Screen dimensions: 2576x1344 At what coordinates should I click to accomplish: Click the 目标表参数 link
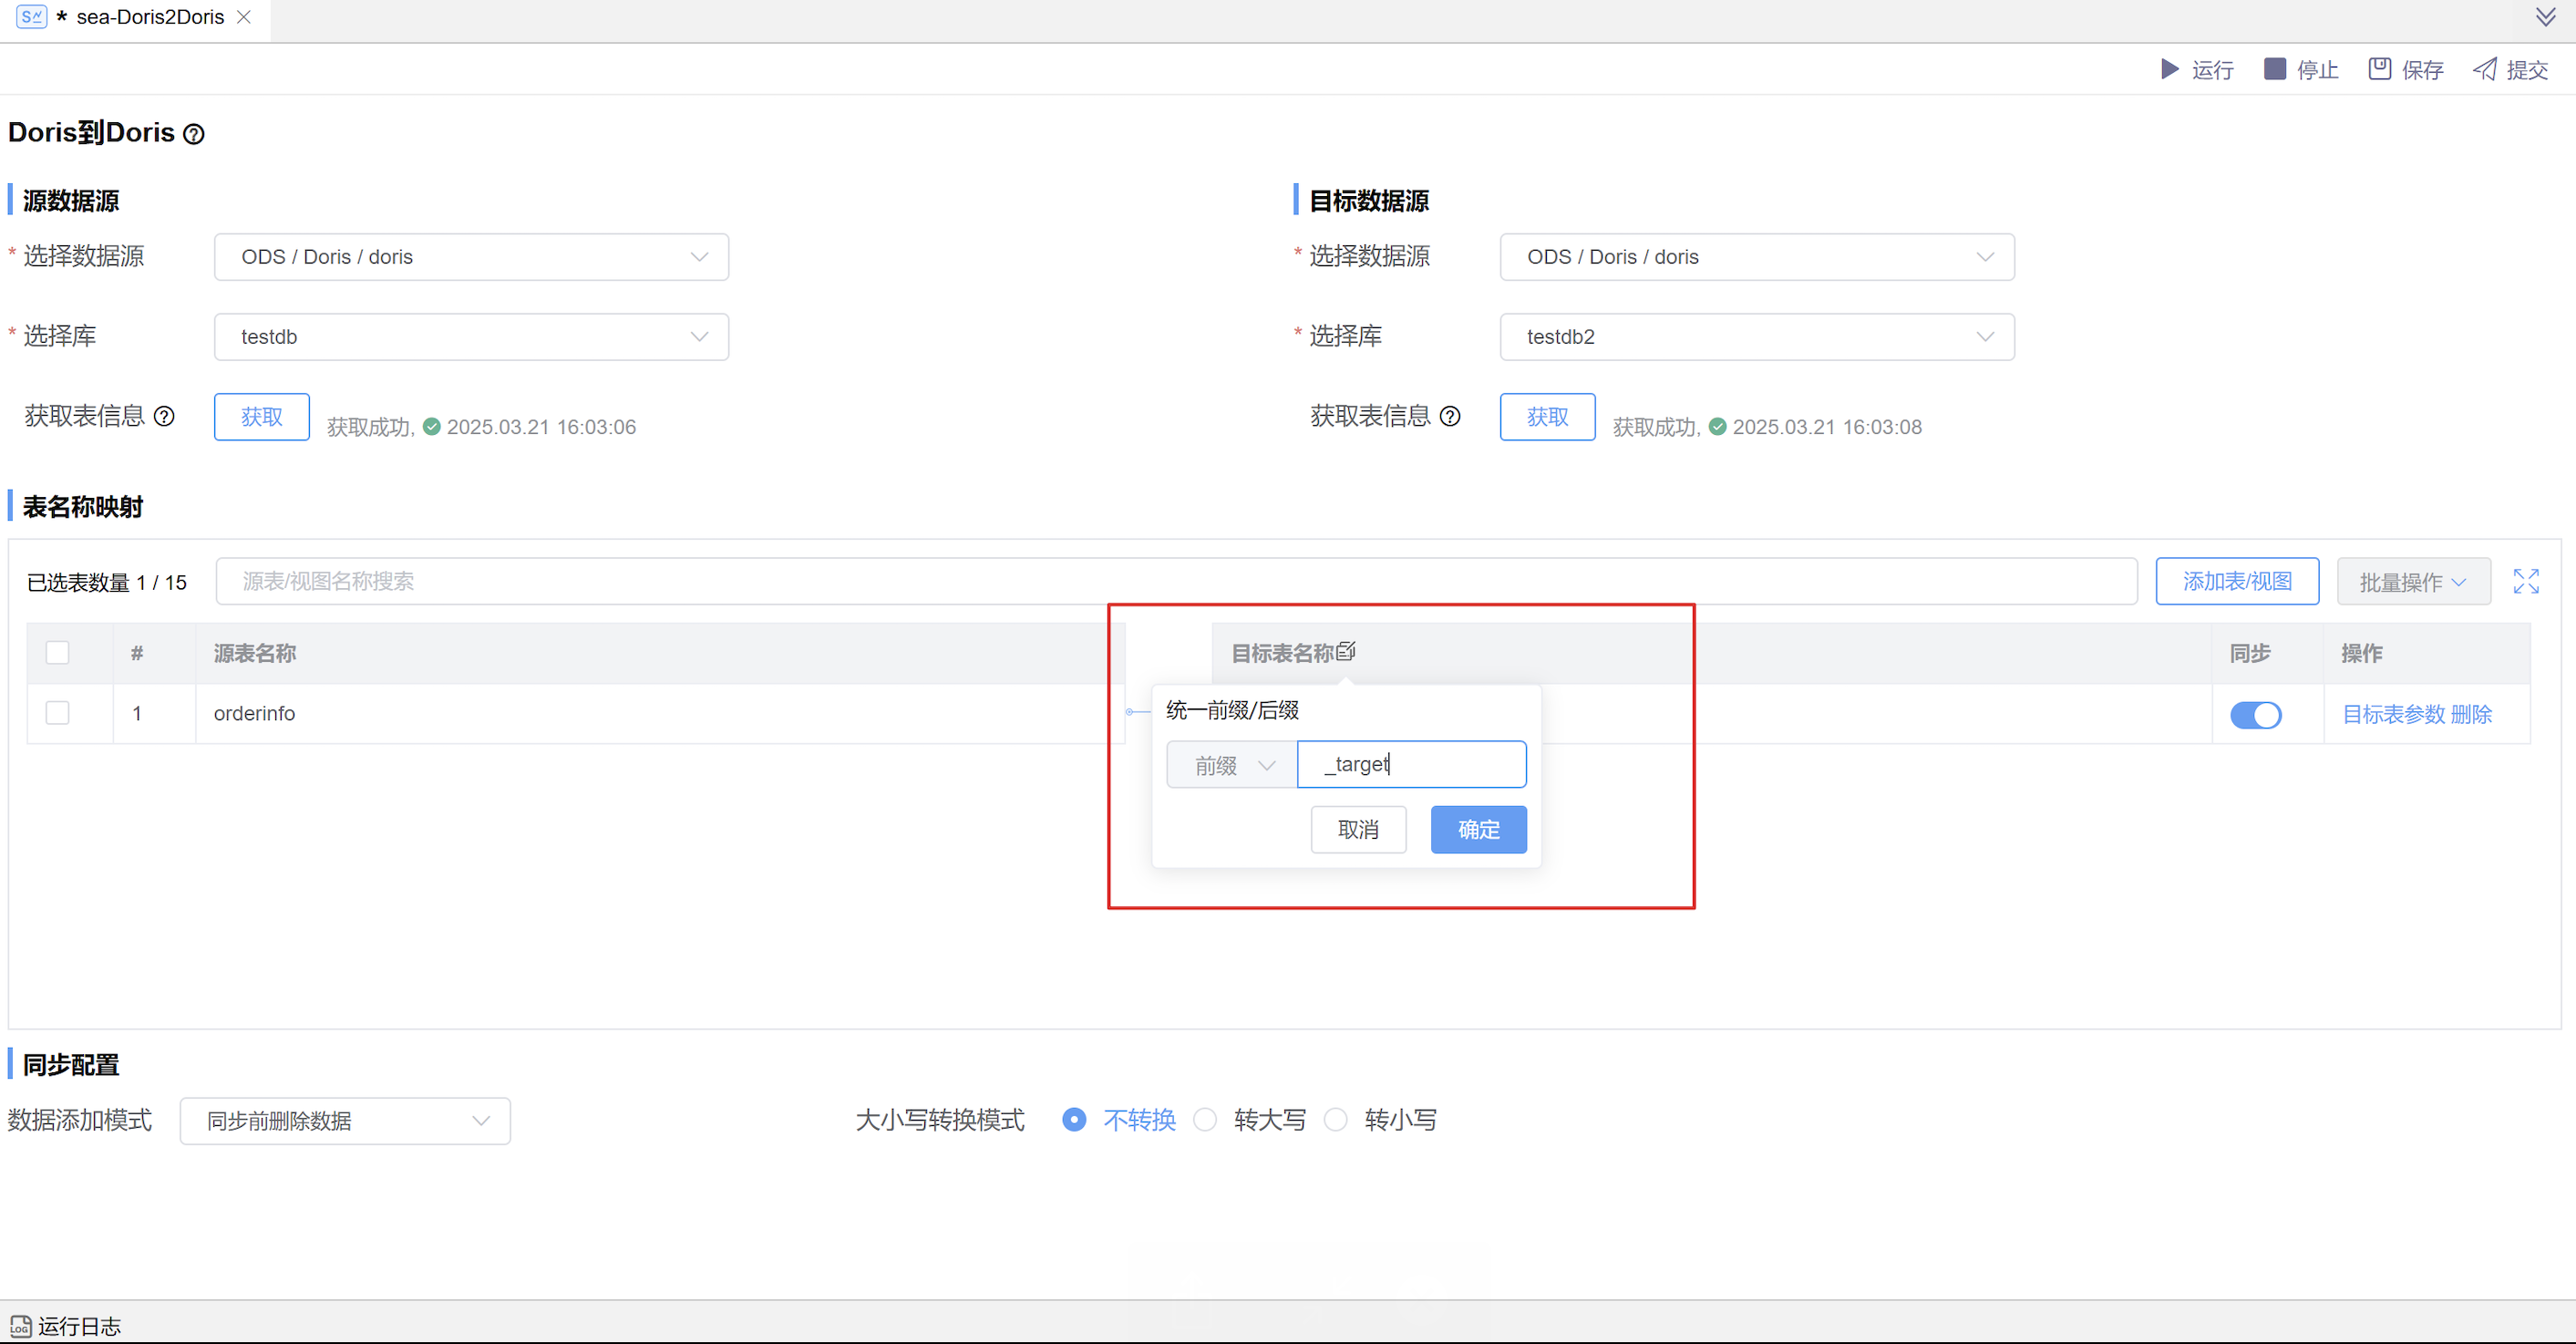2393,714
